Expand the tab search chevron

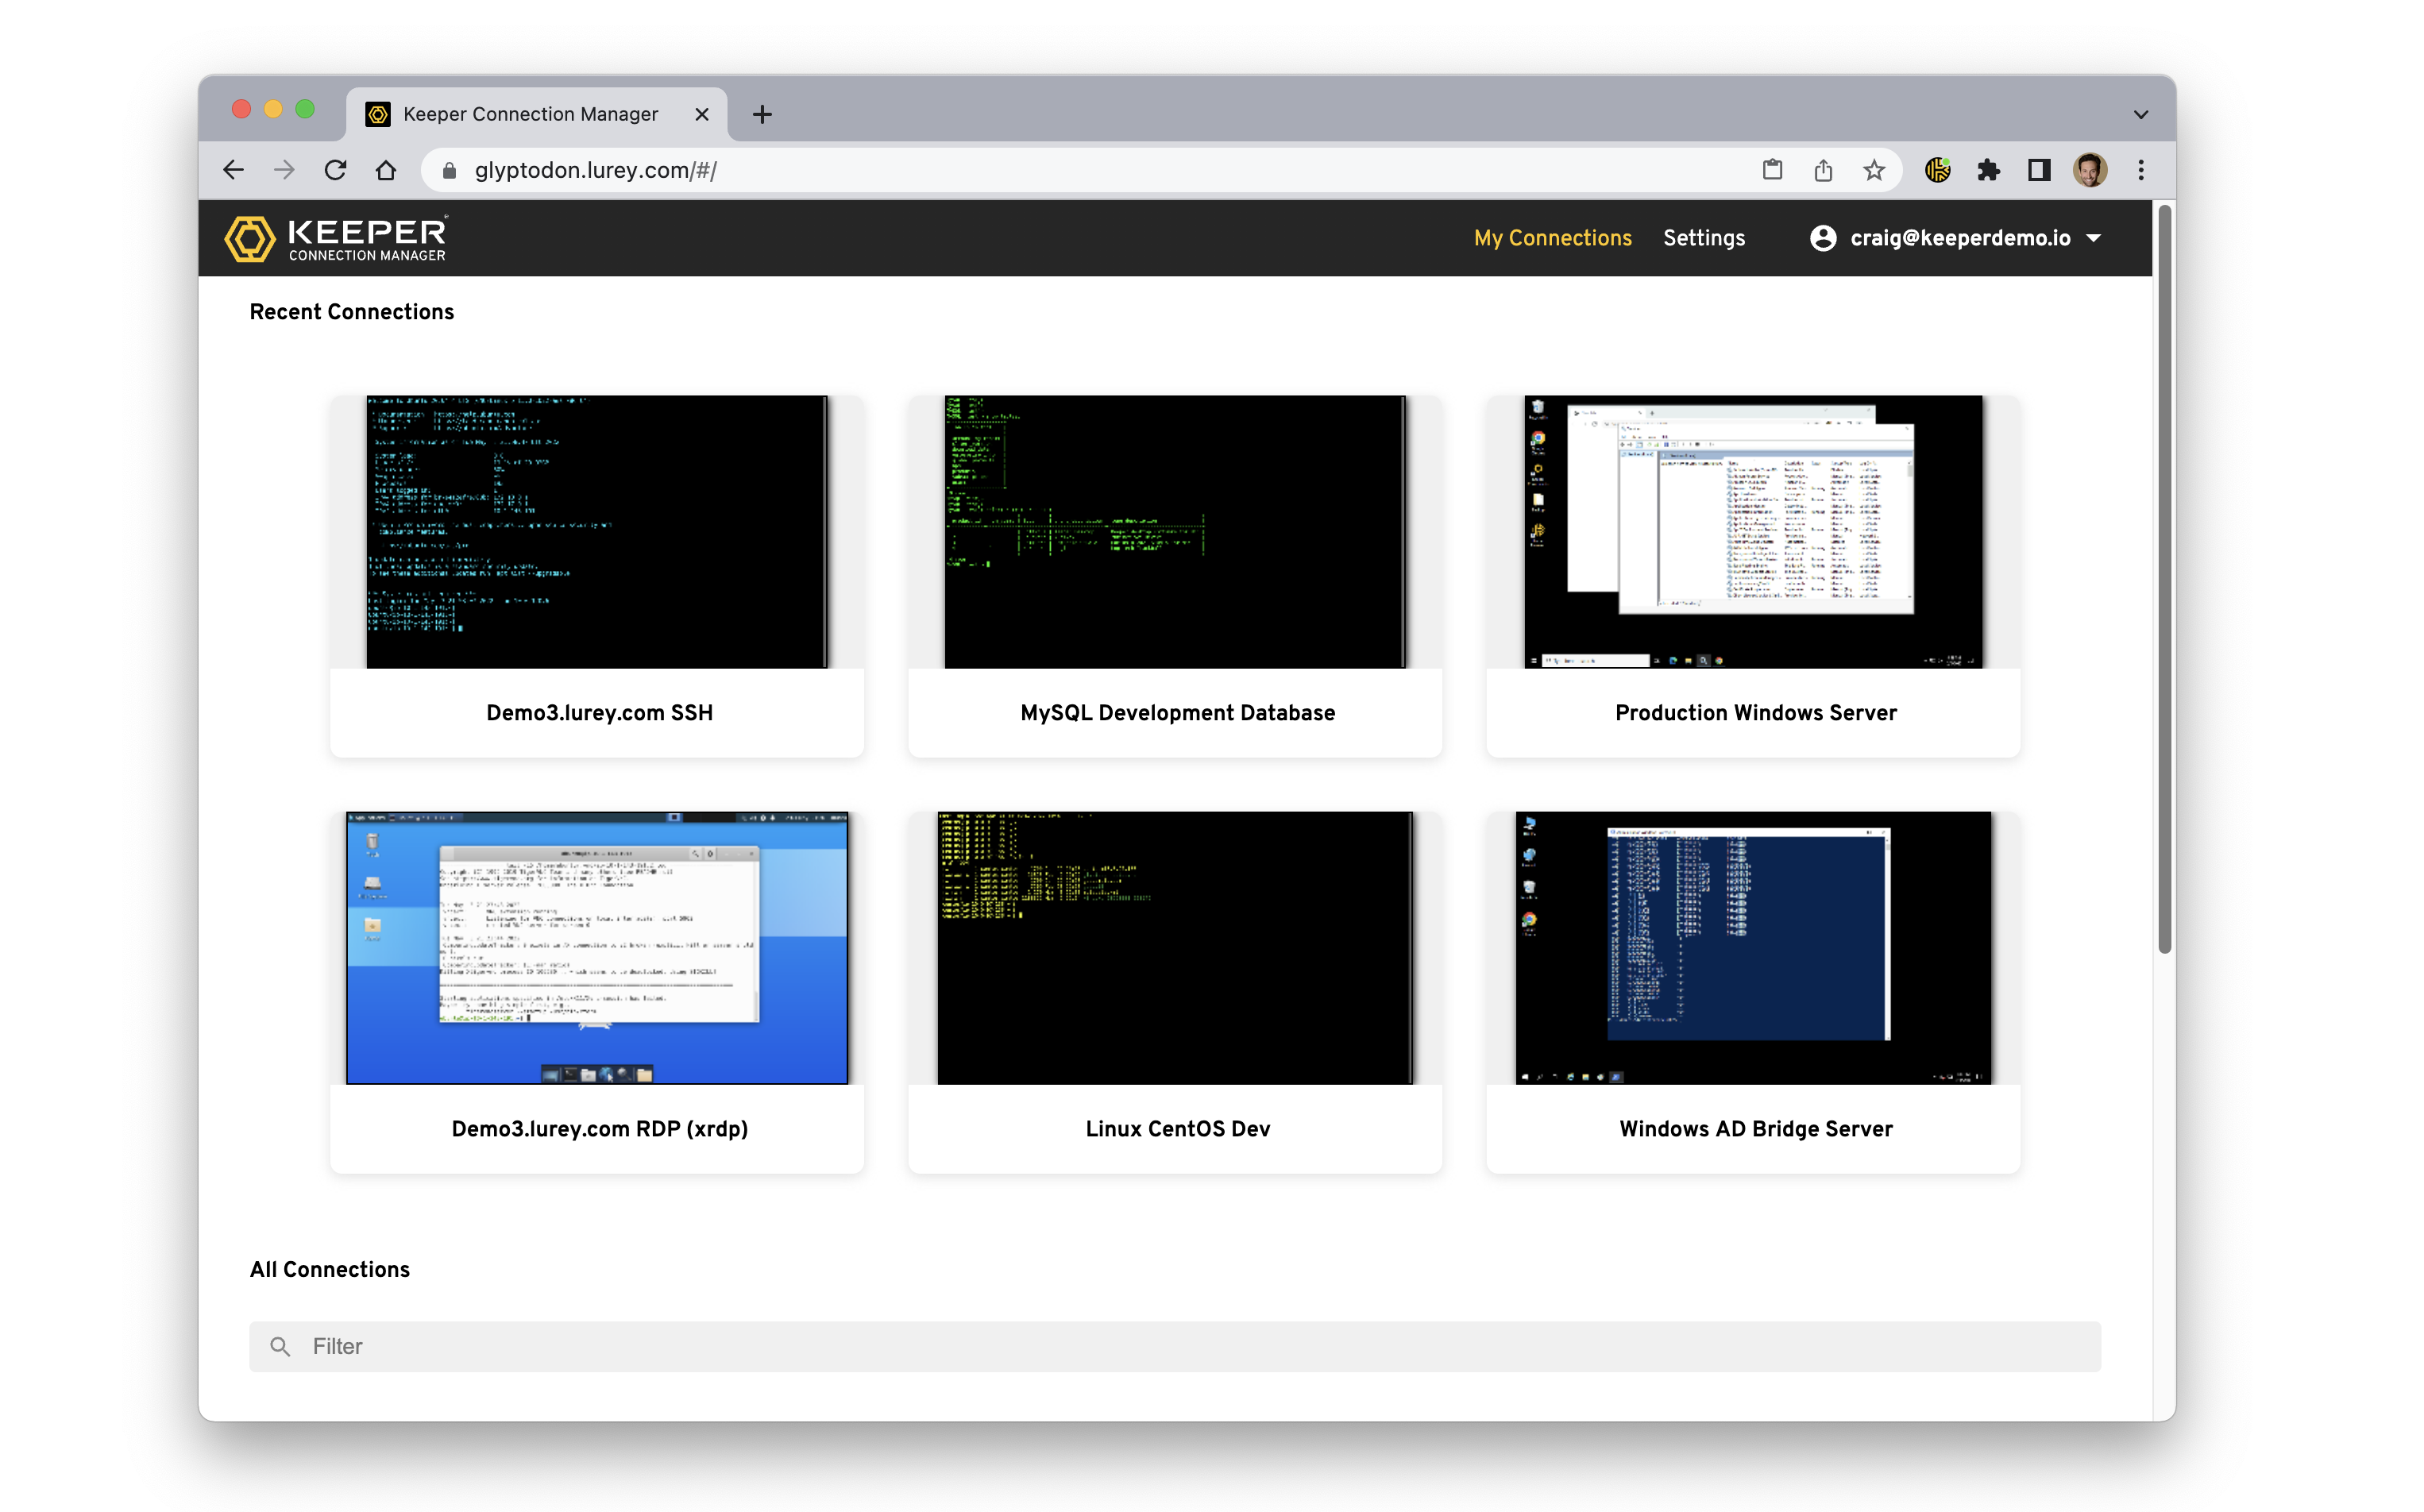pyautogui.click(x=2141, y=114)
